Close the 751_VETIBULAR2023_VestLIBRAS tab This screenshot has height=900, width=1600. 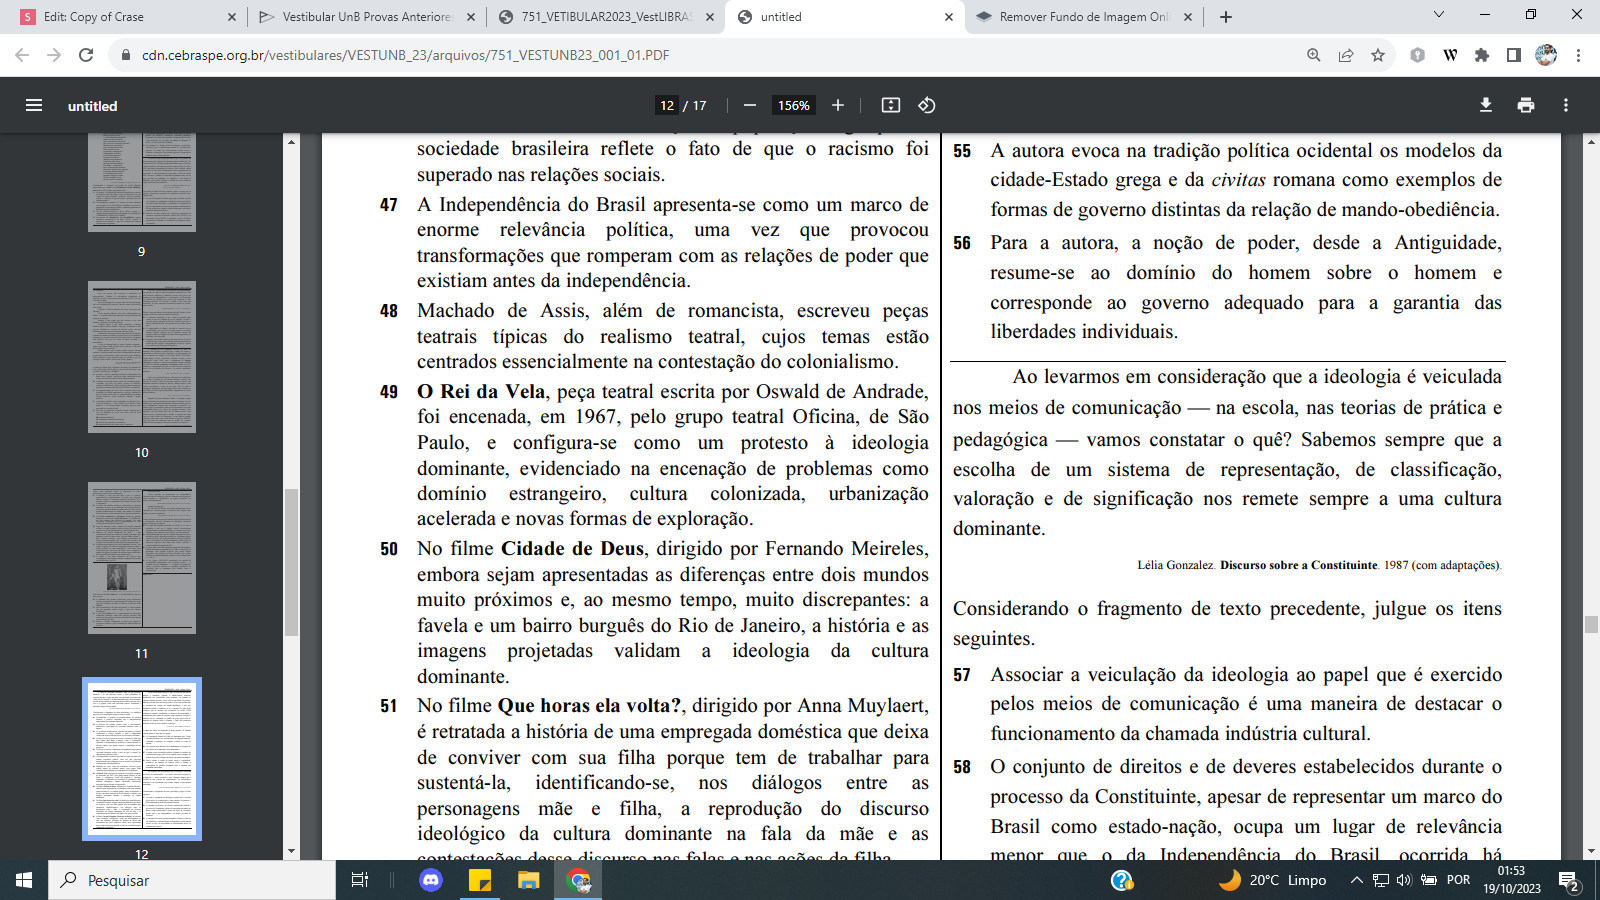(710, 17)
